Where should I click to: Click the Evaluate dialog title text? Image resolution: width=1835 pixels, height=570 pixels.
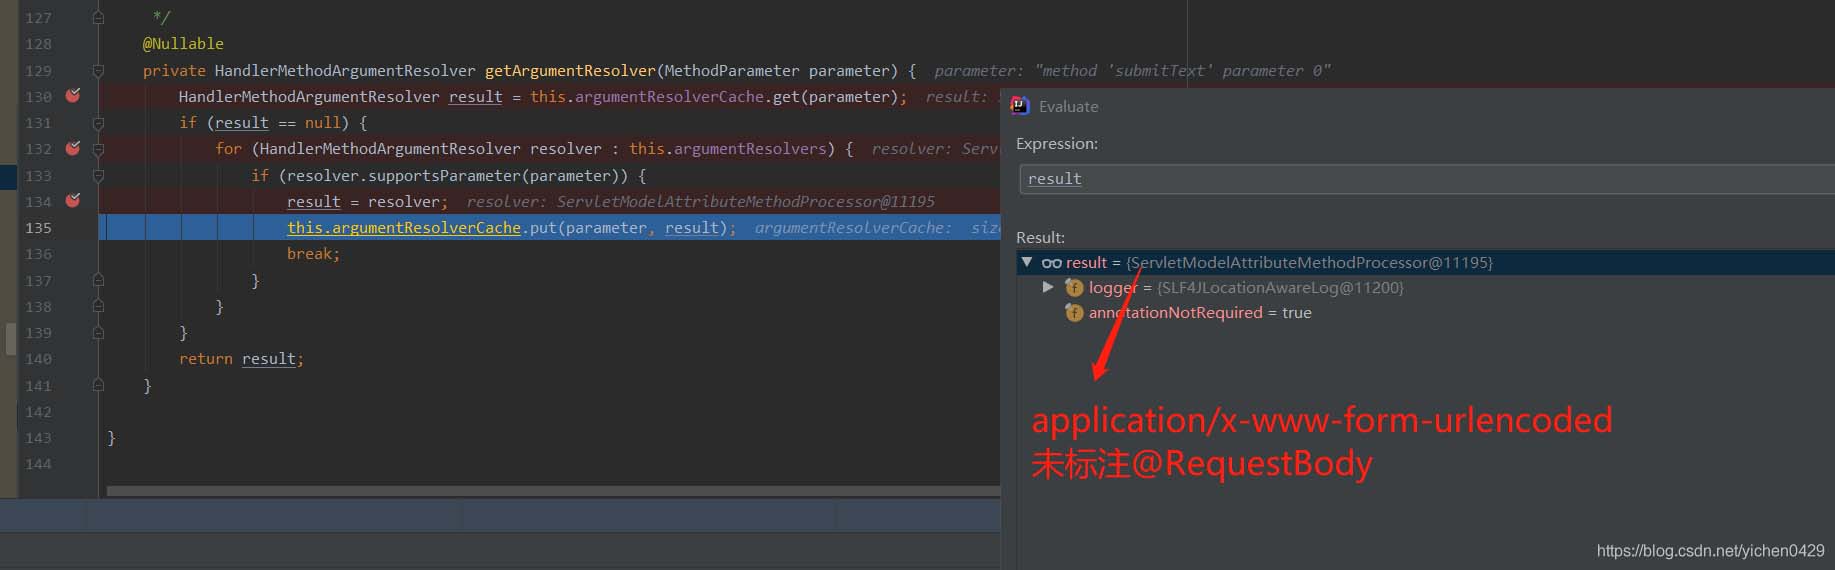tap(1068, 106)
